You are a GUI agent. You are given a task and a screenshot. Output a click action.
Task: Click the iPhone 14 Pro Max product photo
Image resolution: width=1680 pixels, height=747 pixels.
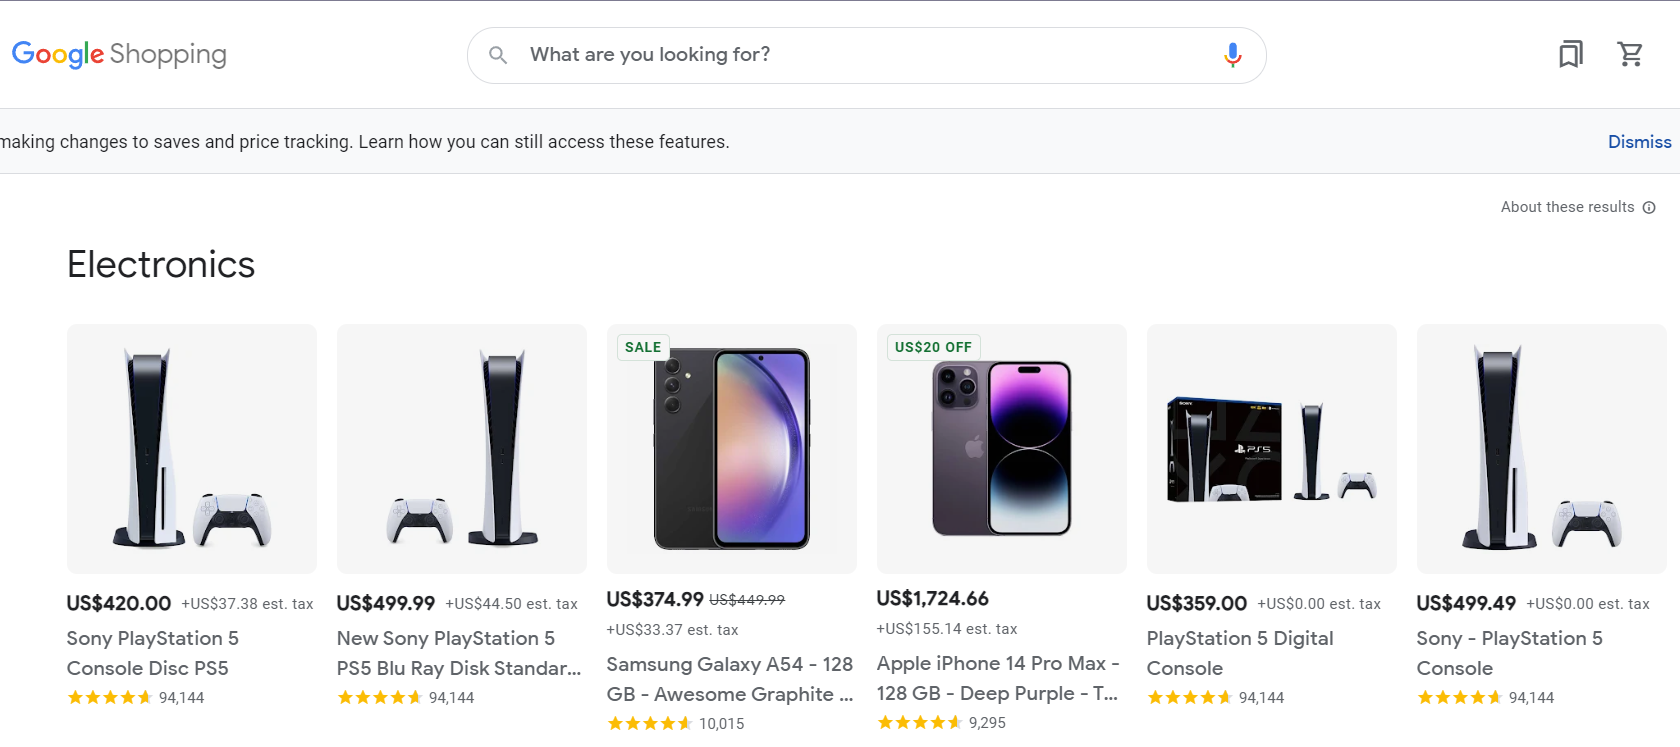(1001, 449)
